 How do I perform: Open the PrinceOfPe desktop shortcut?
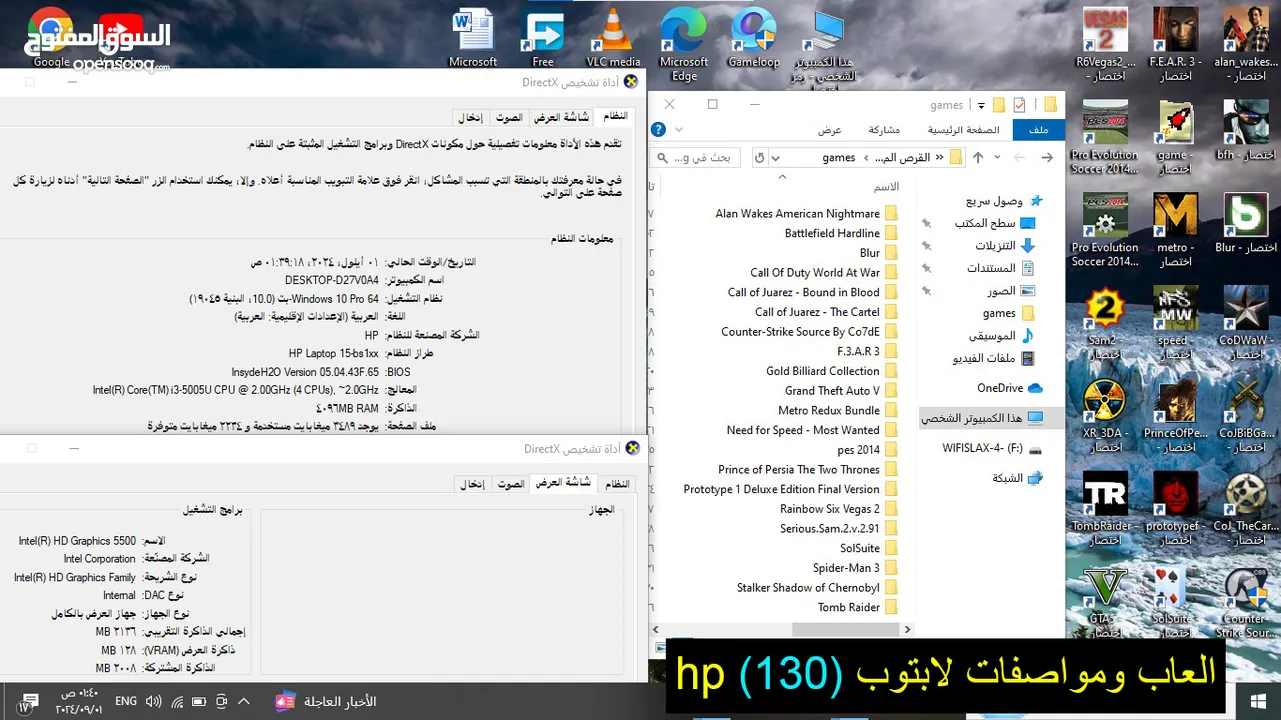pos(1175,416)
